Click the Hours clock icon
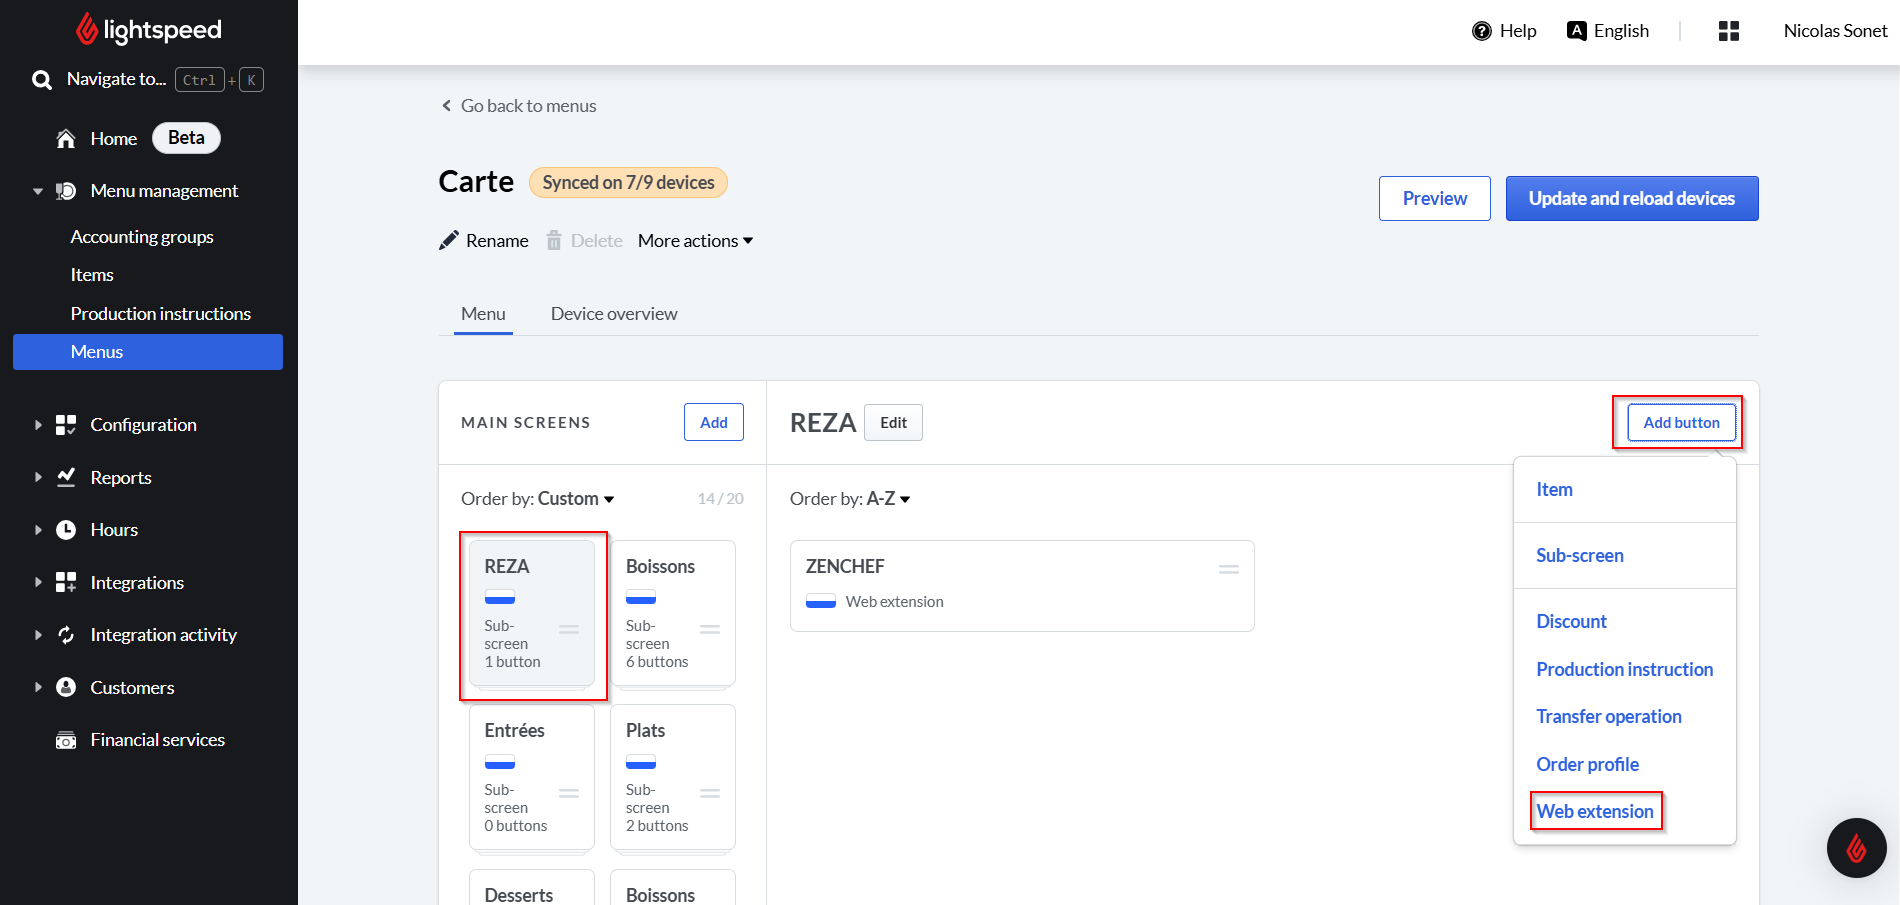This screenshot has height=905, width=1900. point(66,530)
